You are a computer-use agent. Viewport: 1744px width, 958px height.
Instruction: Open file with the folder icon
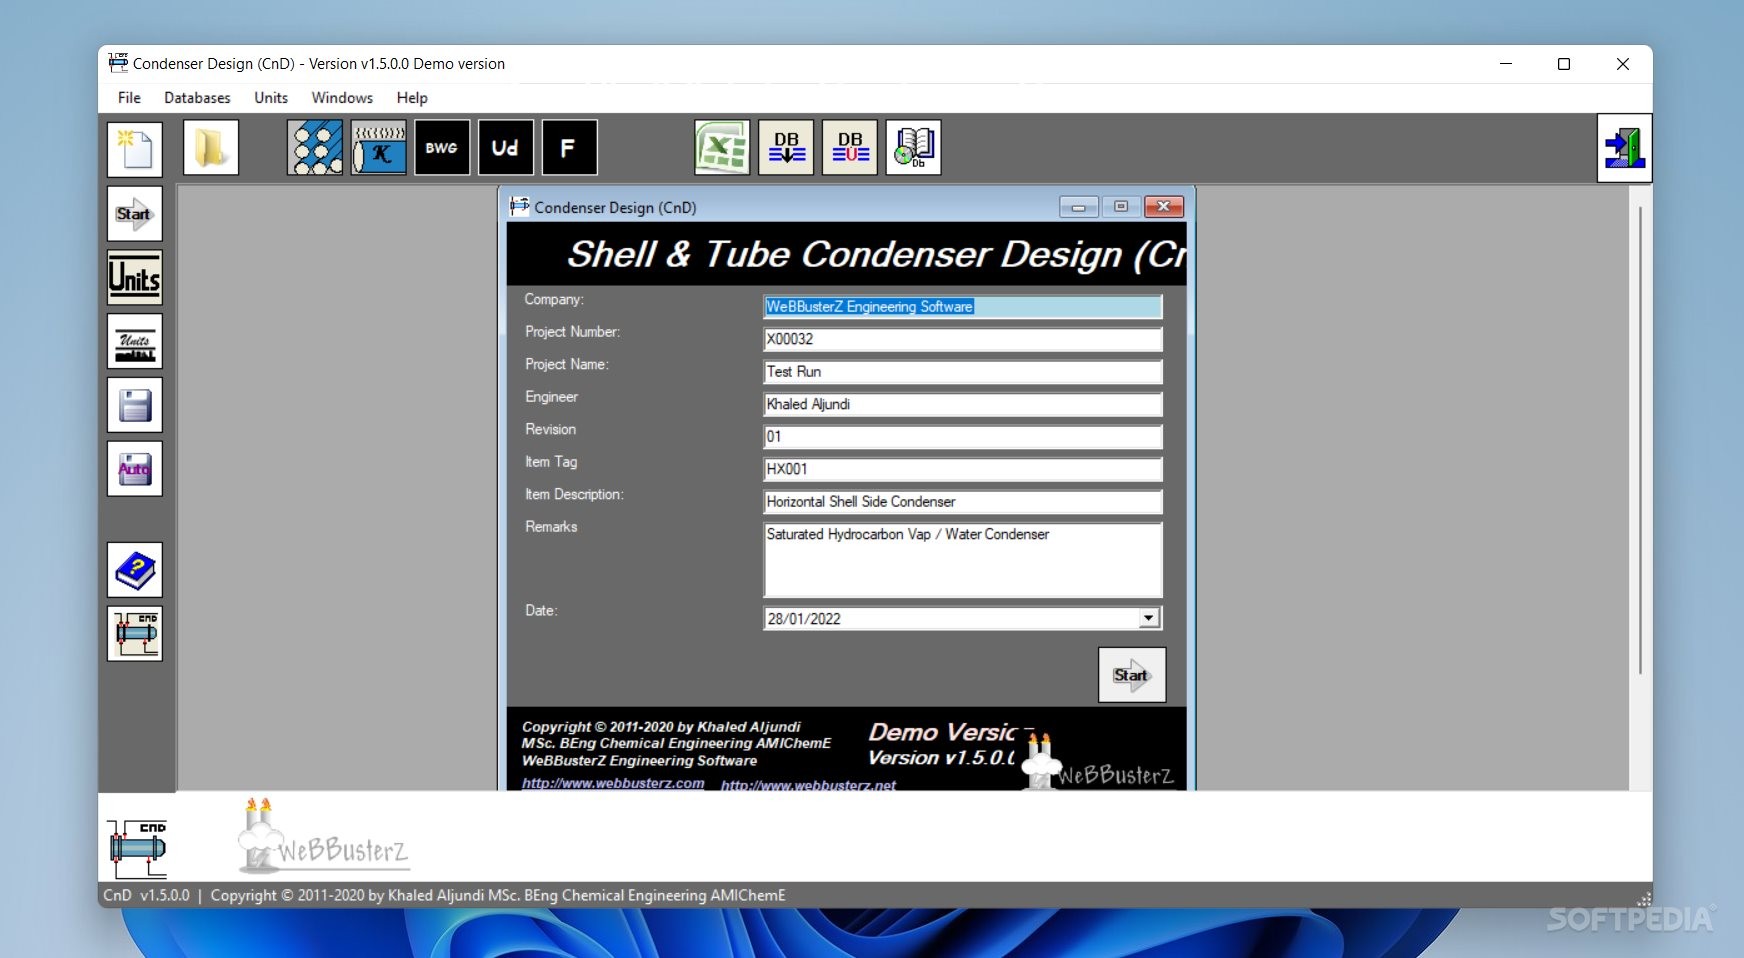211,148
